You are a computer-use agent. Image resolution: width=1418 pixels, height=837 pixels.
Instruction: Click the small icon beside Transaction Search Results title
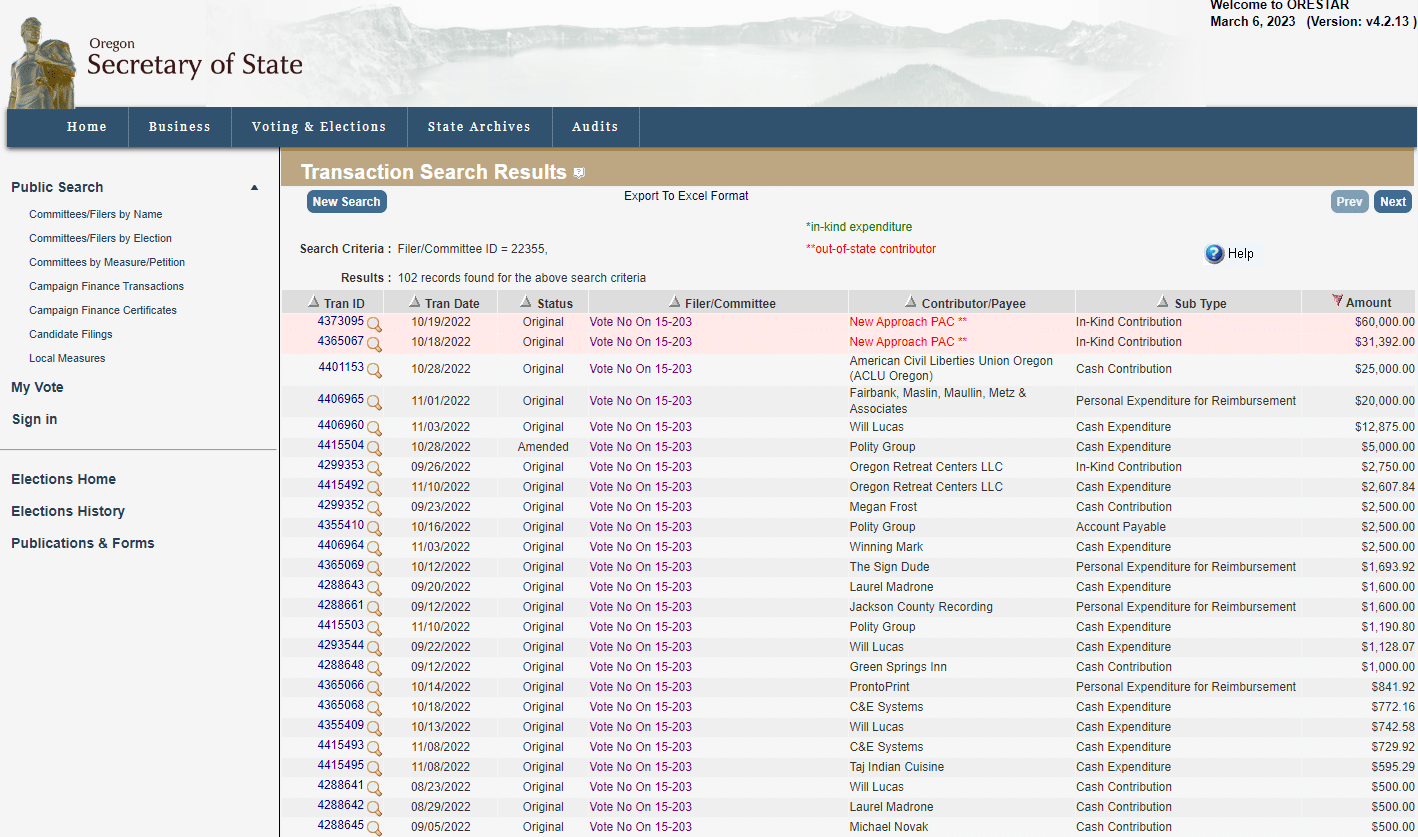[579, 173]
